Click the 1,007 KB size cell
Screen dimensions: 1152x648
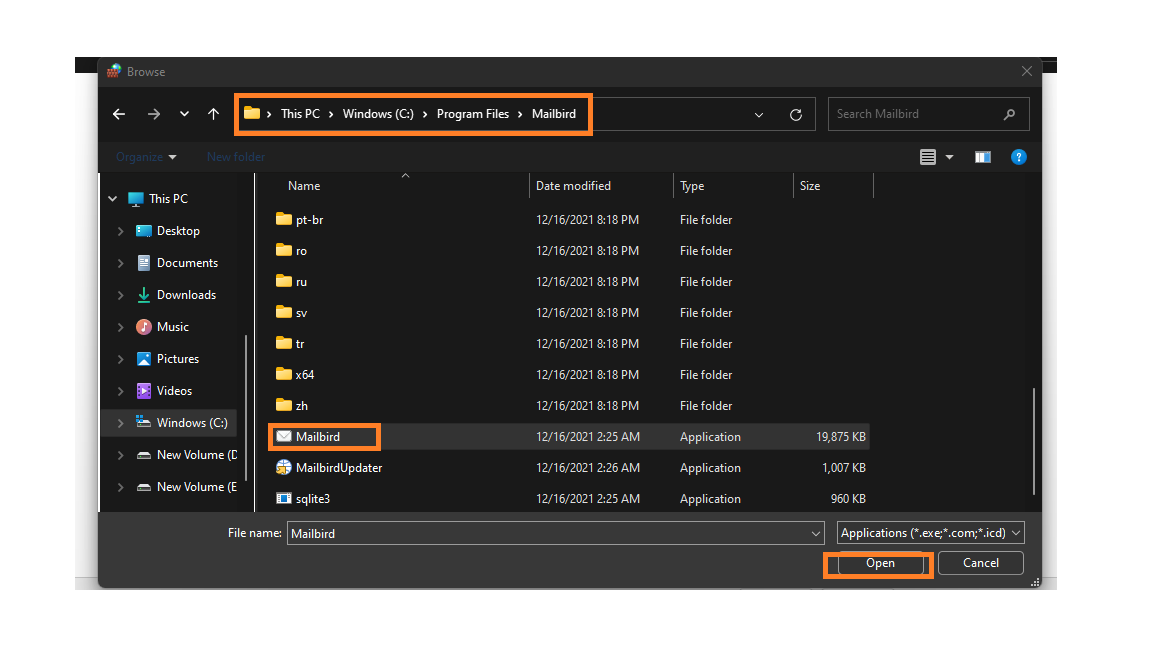click(x=843, y=467)
